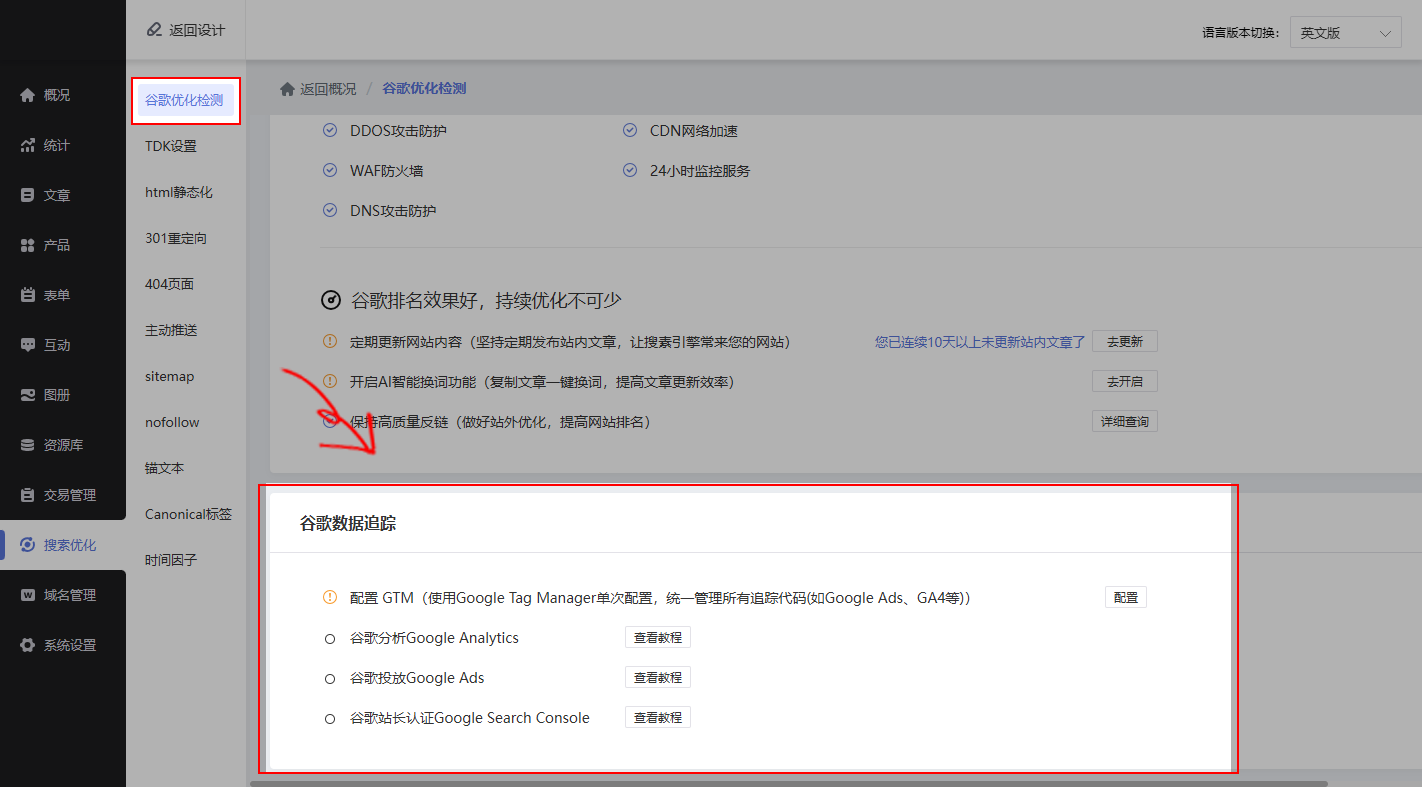Click the 统计 chart icon

(28, 145)
